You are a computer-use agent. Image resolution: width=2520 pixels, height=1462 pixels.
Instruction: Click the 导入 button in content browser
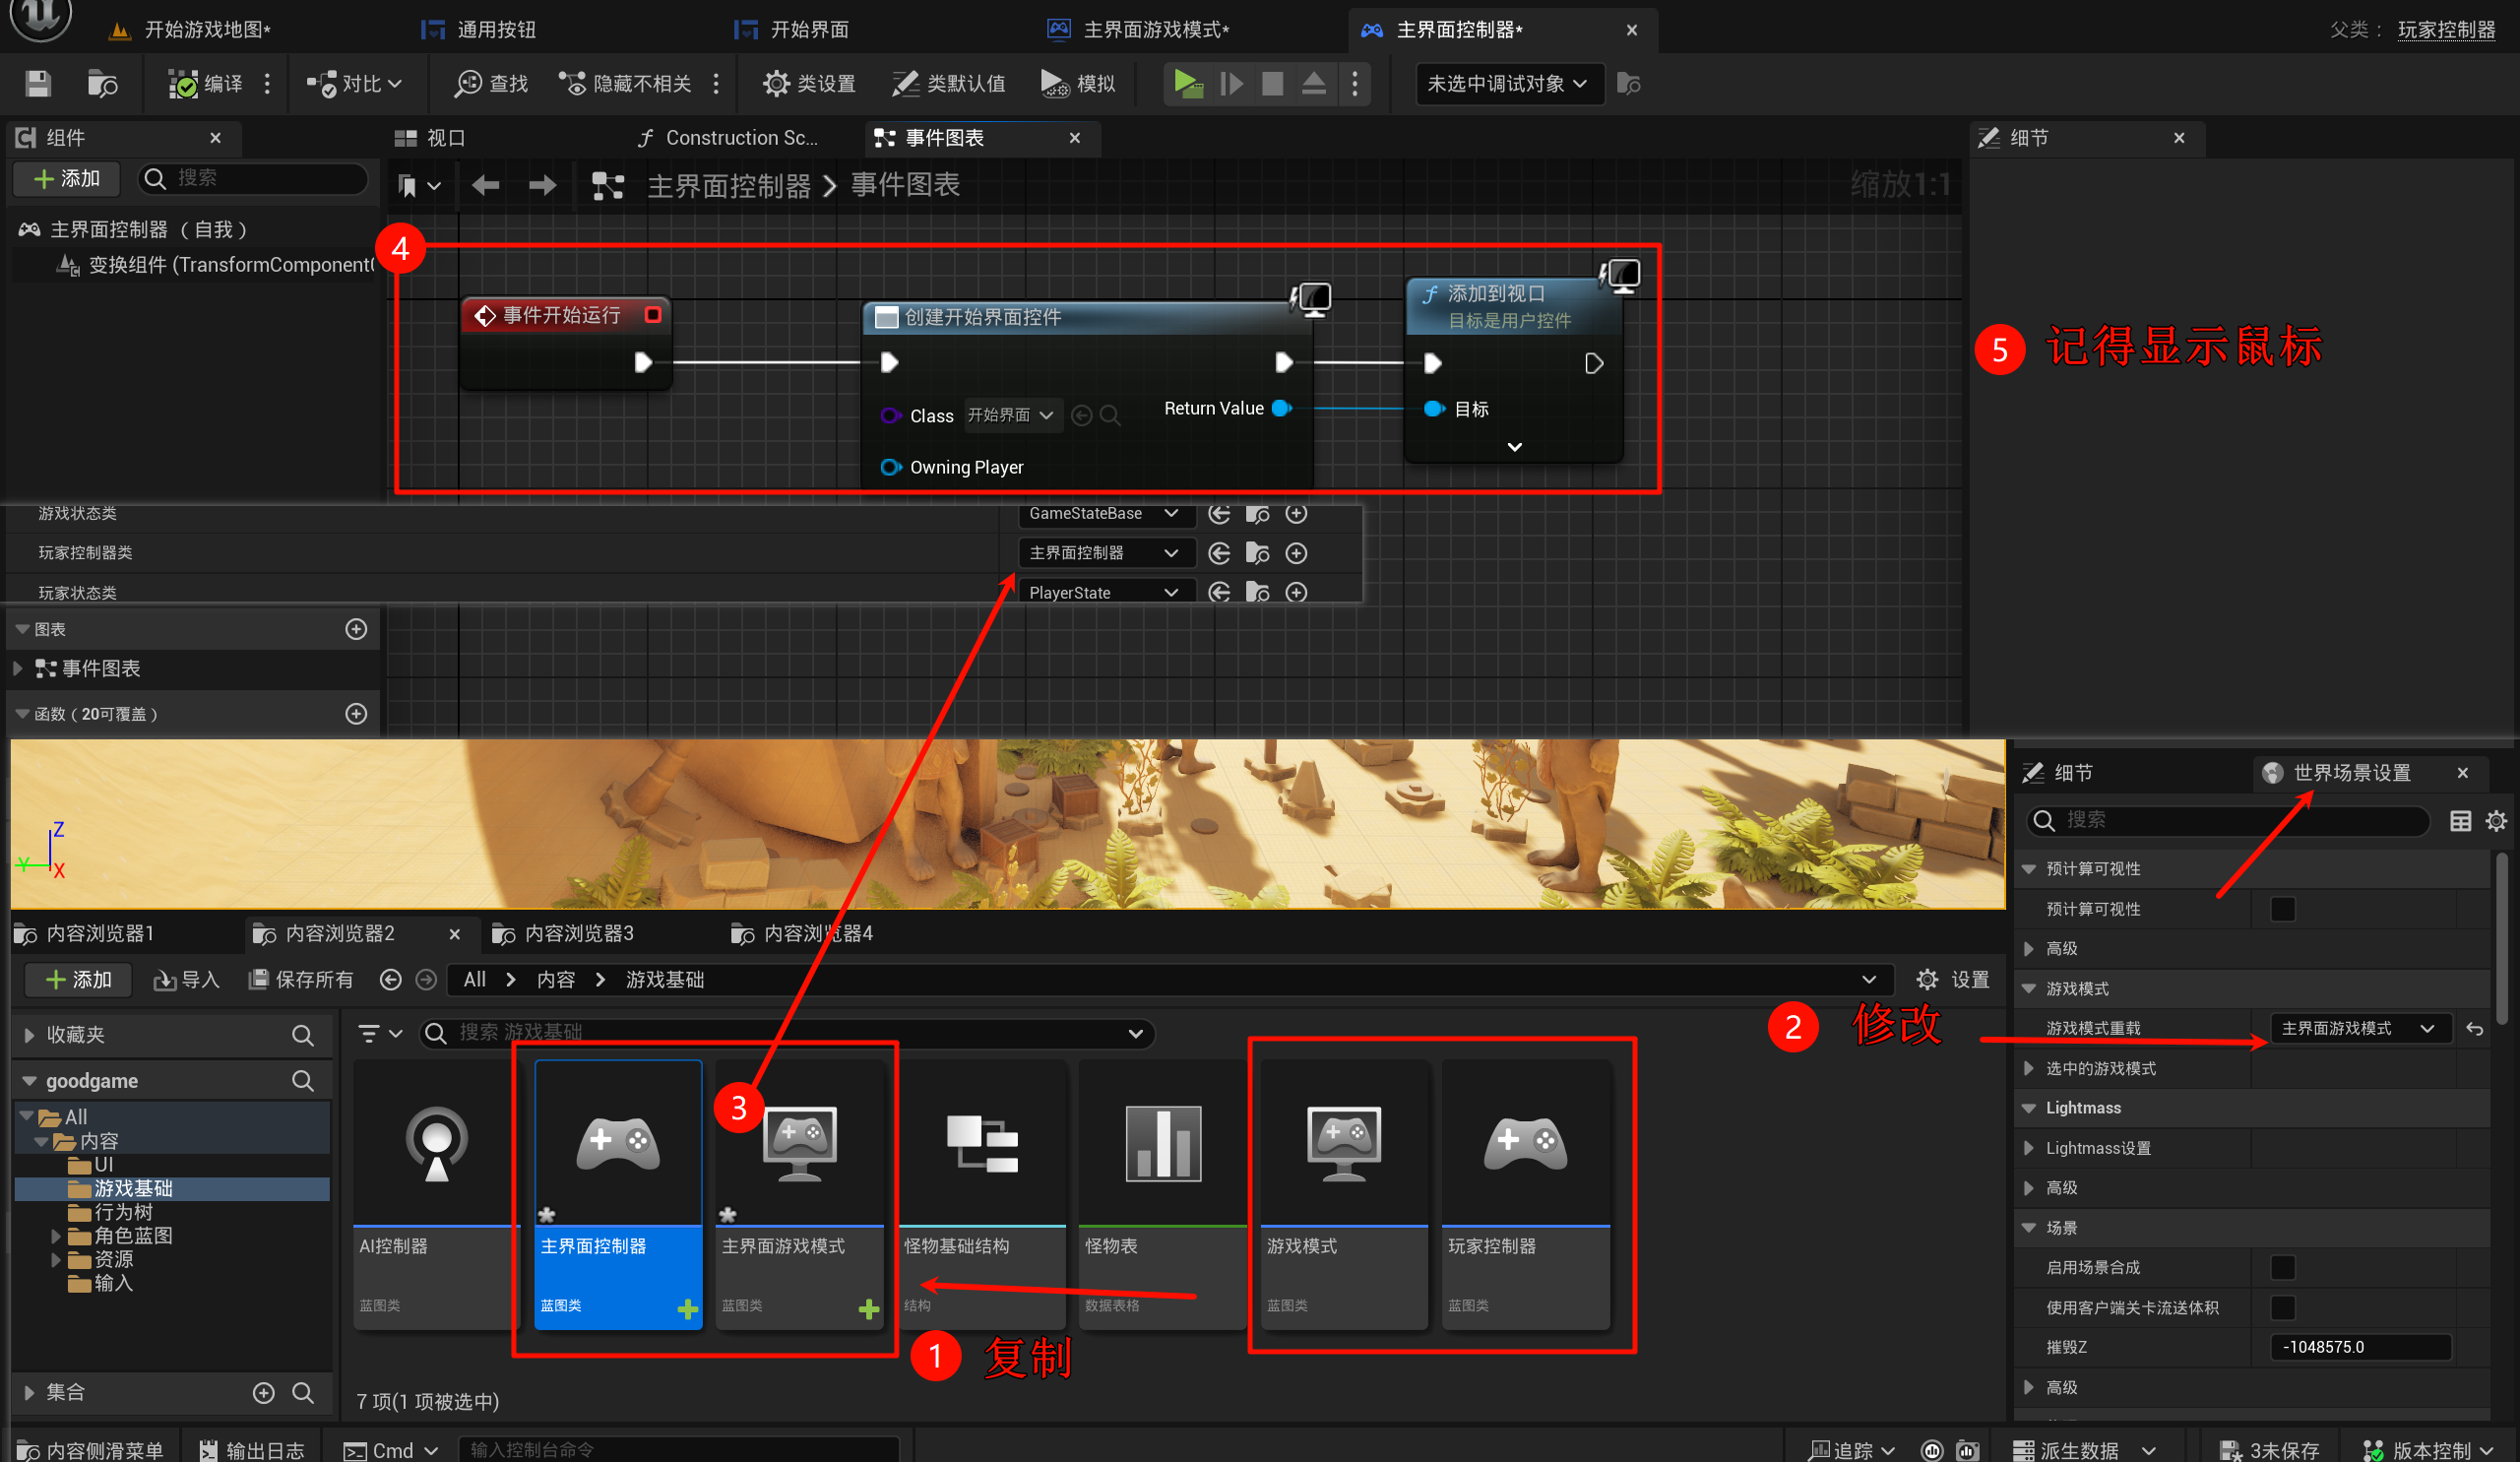point(187,980)
